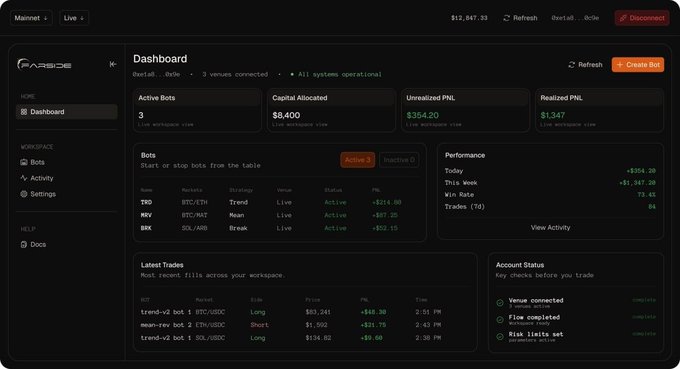680x369 pixels.
Task: Click the Farside logo
Action: pyautogui.click(x=44, y=64)
